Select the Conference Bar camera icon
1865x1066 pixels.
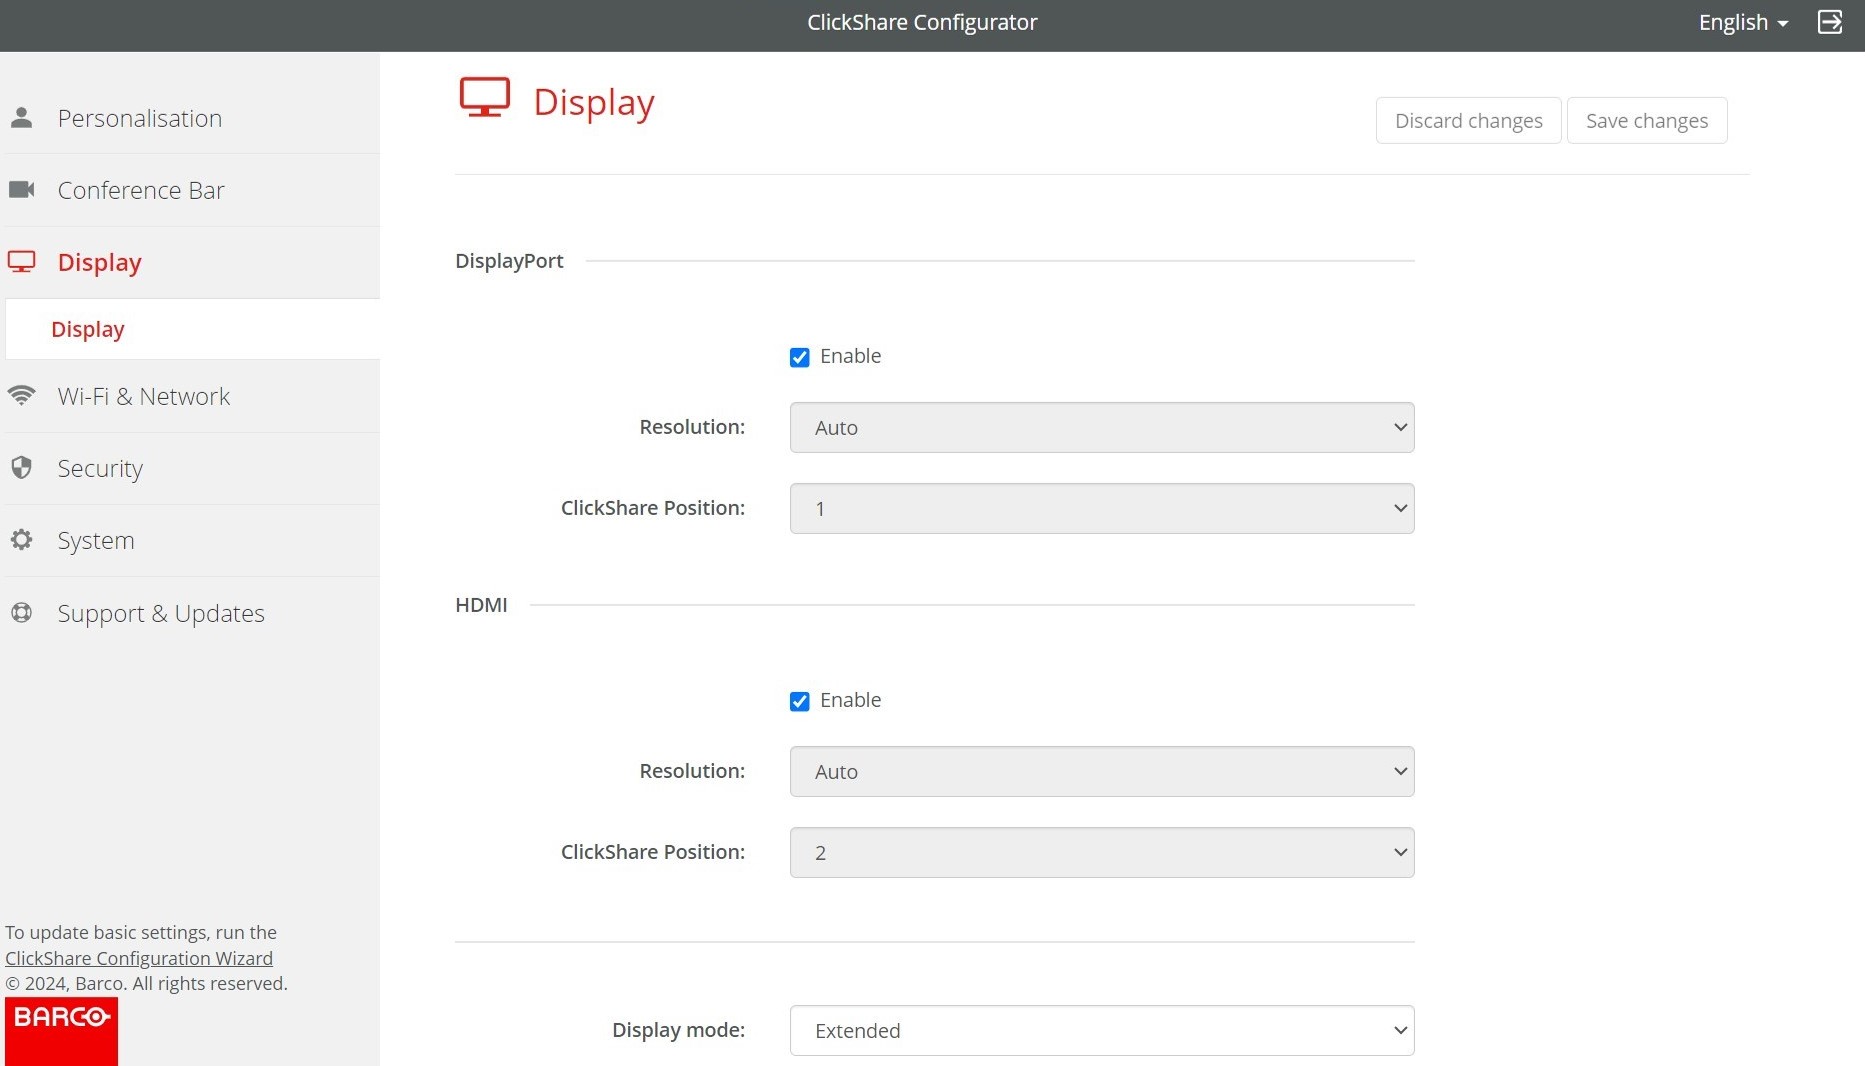[x=22, y=189]
